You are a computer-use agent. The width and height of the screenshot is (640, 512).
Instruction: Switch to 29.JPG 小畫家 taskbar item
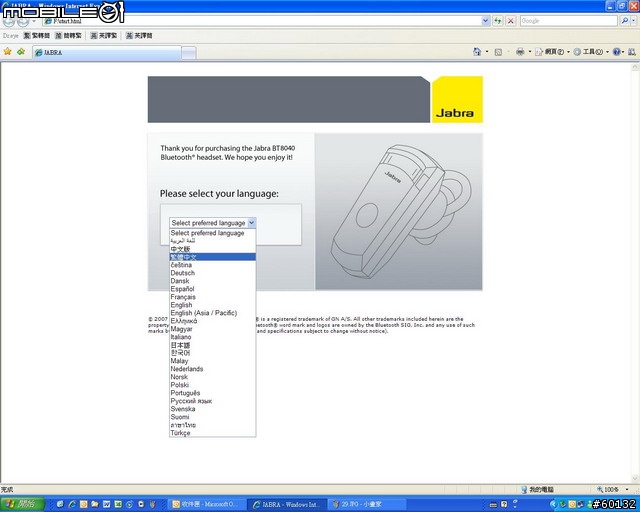367,505
